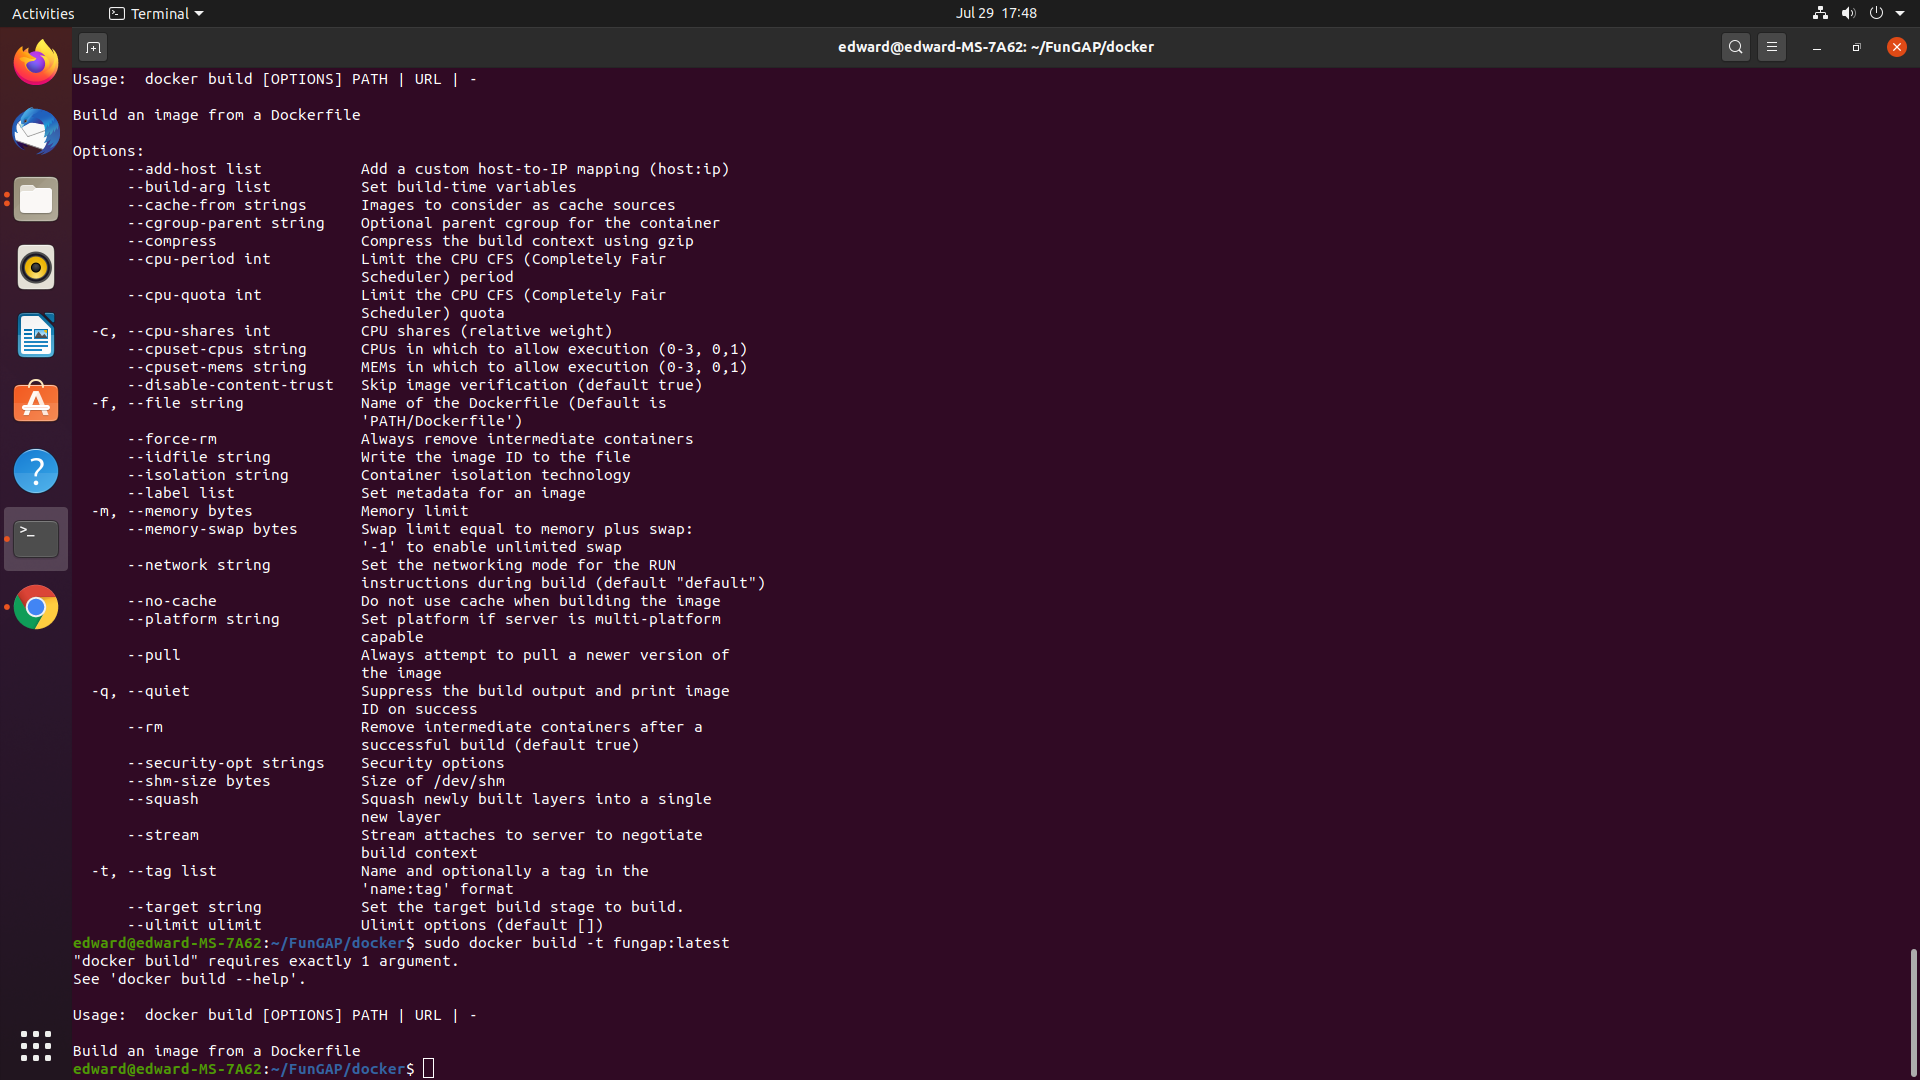Click the terminal vertical scrollbar

coord(1913,1012)
